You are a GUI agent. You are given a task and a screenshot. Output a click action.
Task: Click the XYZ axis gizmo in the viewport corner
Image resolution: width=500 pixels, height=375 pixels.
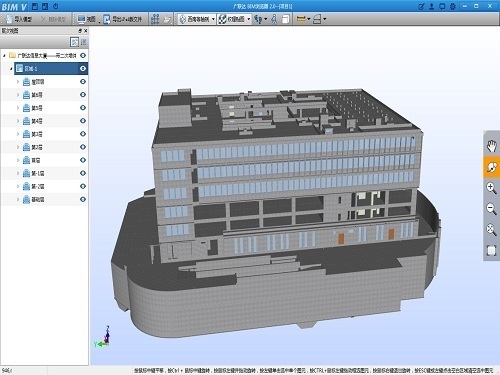[x=102, y=337]
